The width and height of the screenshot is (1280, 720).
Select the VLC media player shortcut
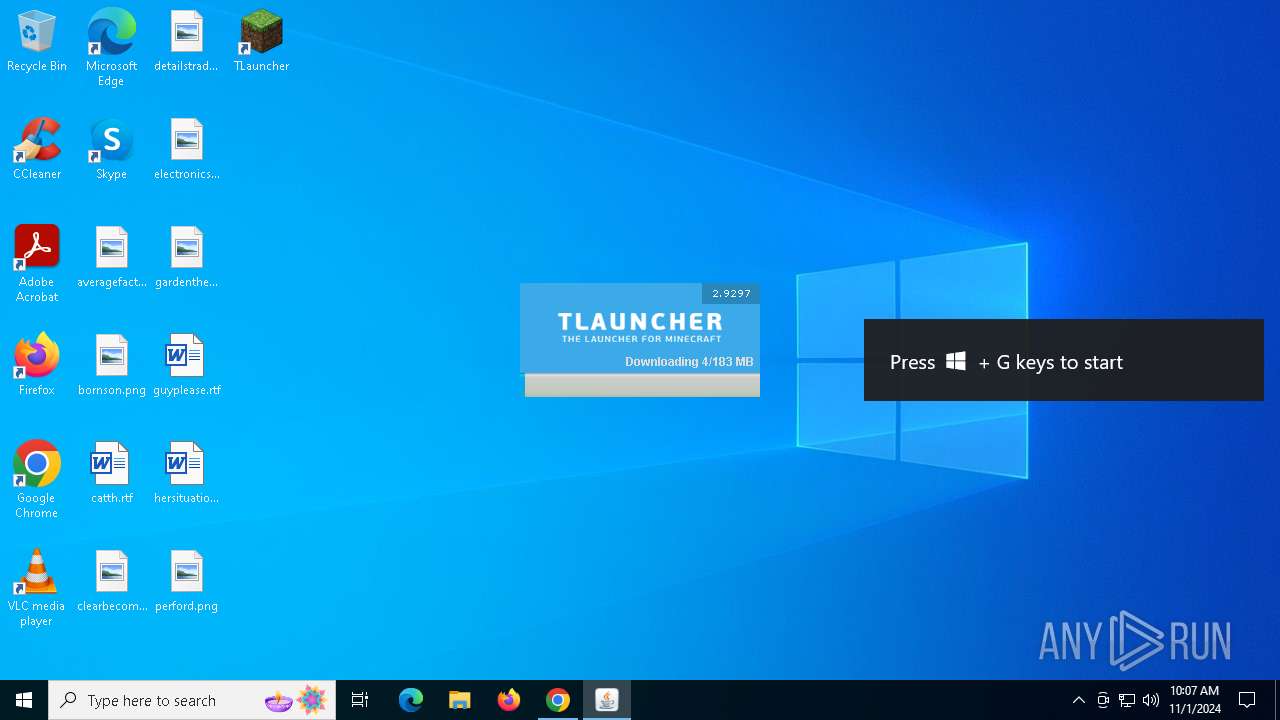[x=37, y=588]
